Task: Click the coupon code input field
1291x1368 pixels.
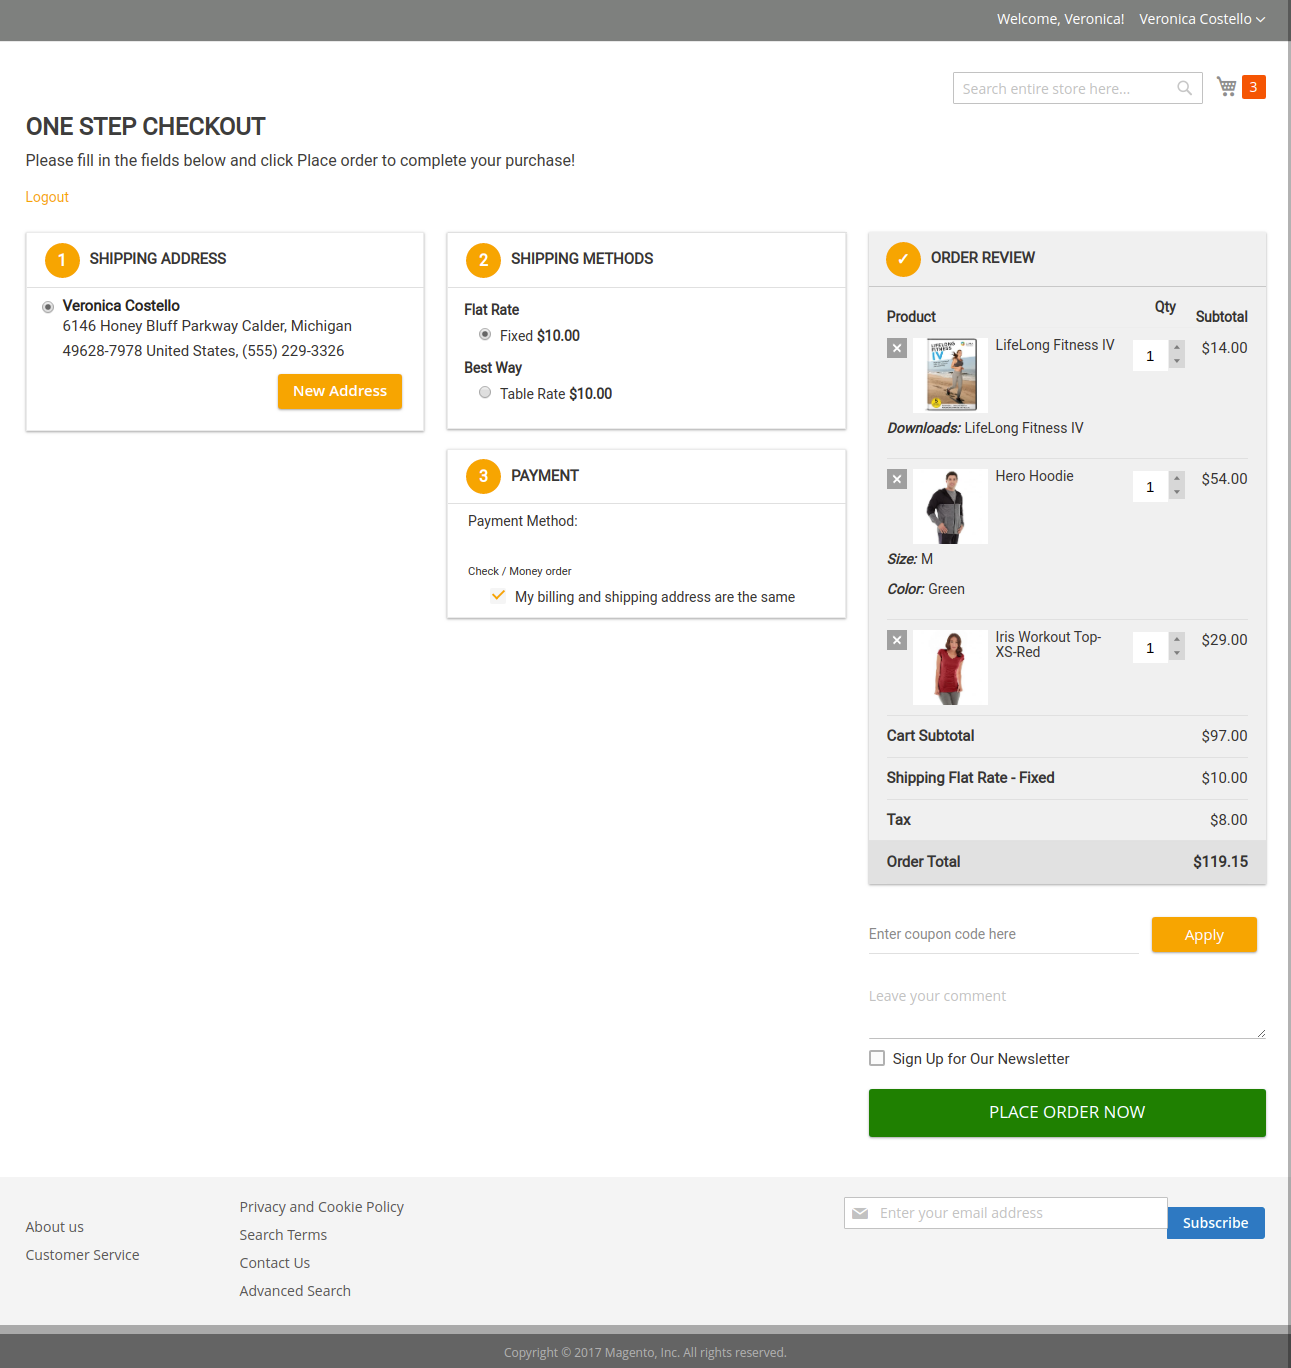Action: (1003, 934)
